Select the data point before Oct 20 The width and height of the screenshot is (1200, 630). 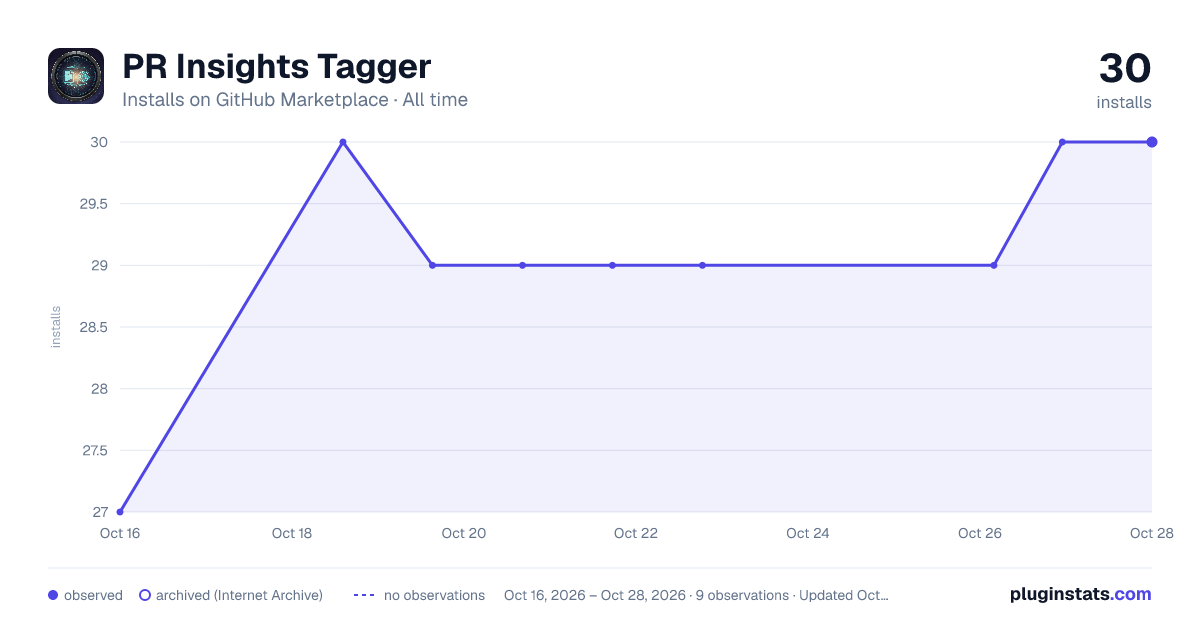click(432, 265)
